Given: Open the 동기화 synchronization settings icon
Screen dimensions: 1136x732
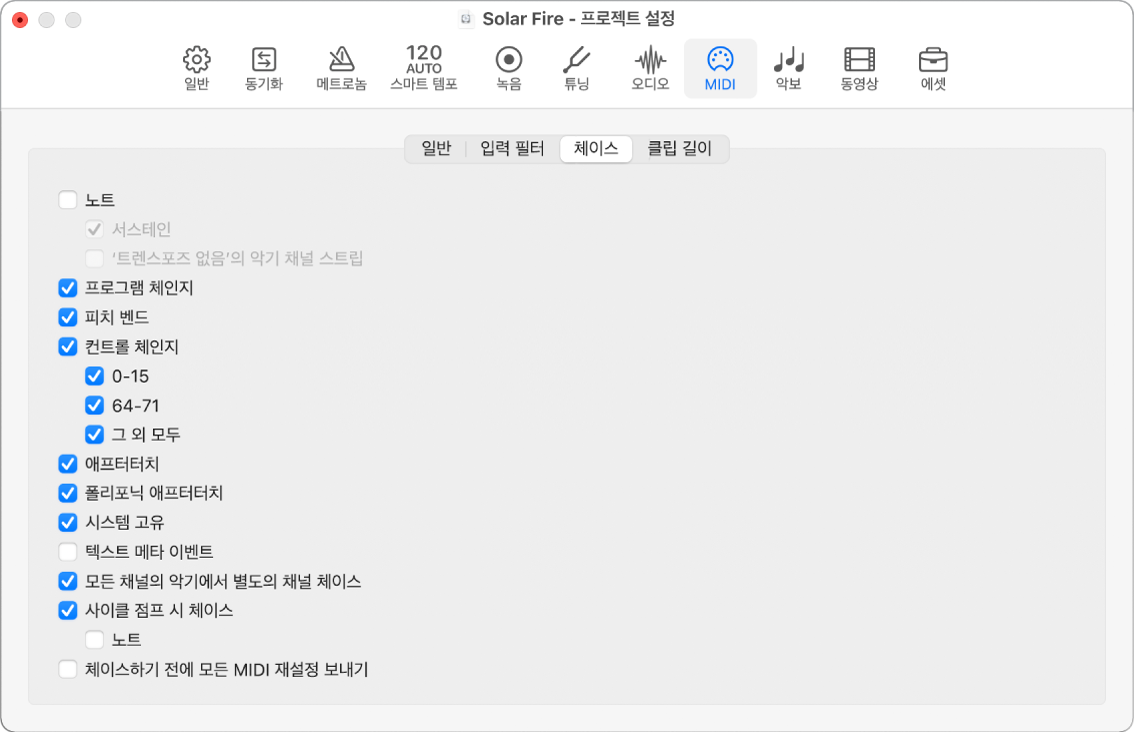Looking at the screenshot, I should (264, 68).
